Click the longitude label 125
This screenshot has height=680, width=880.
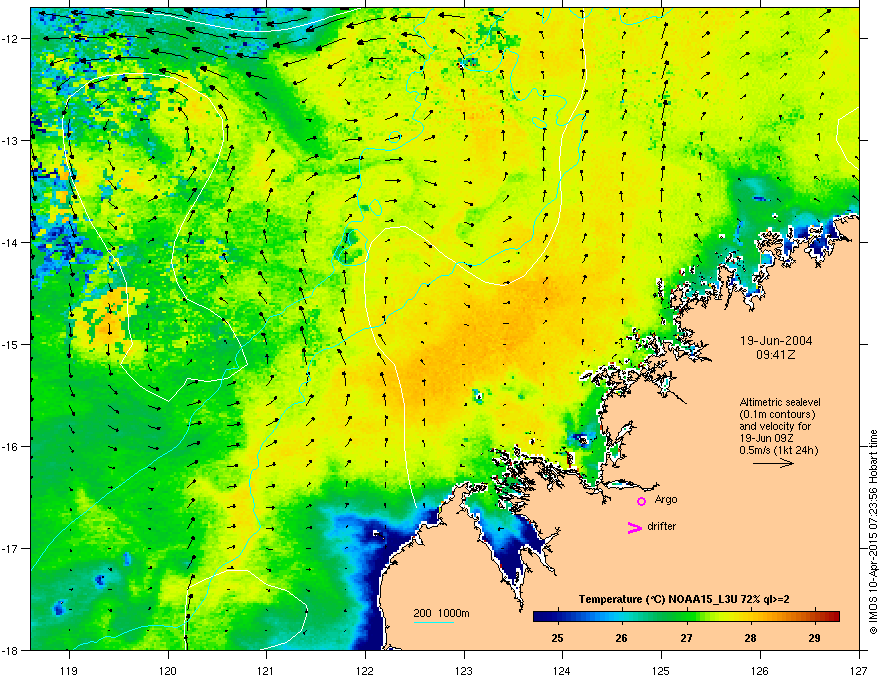click(x=661, y=670)
